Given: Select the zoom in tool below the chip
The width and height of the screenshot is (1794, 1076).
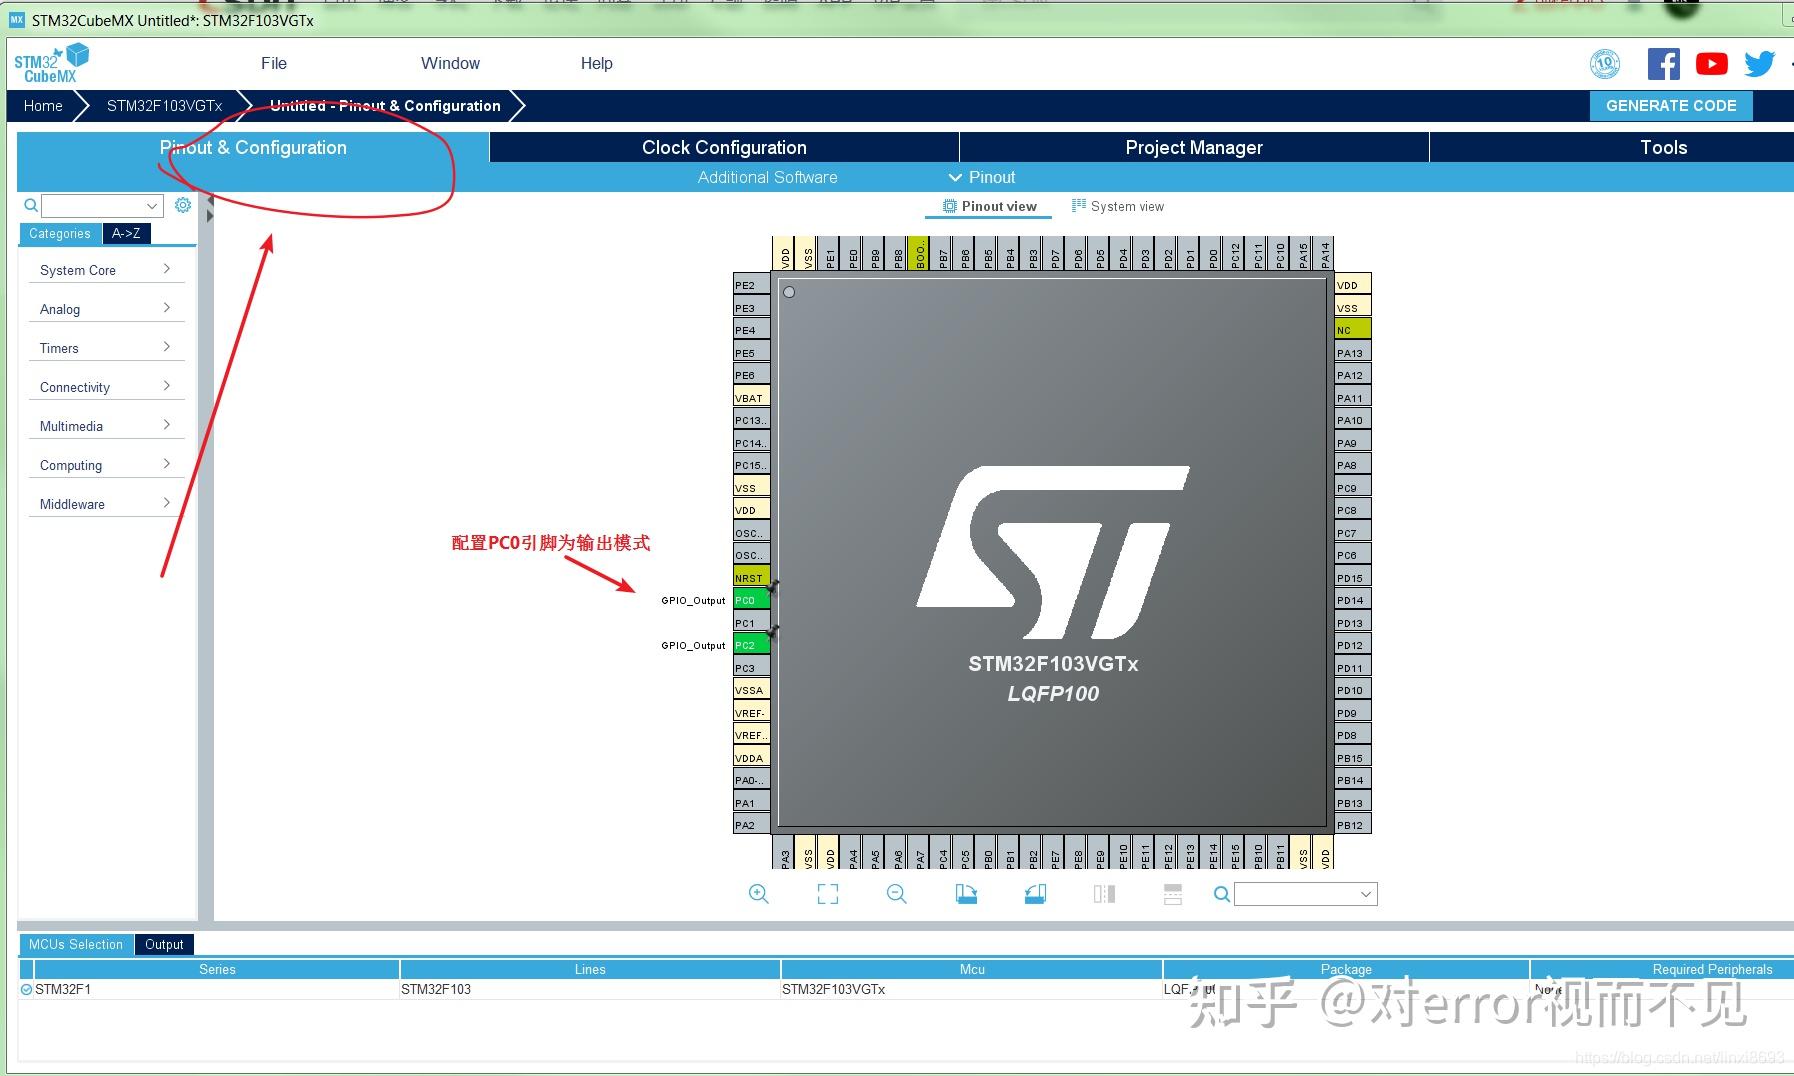Looking at the screenshot, I should (x=758, y=893).
